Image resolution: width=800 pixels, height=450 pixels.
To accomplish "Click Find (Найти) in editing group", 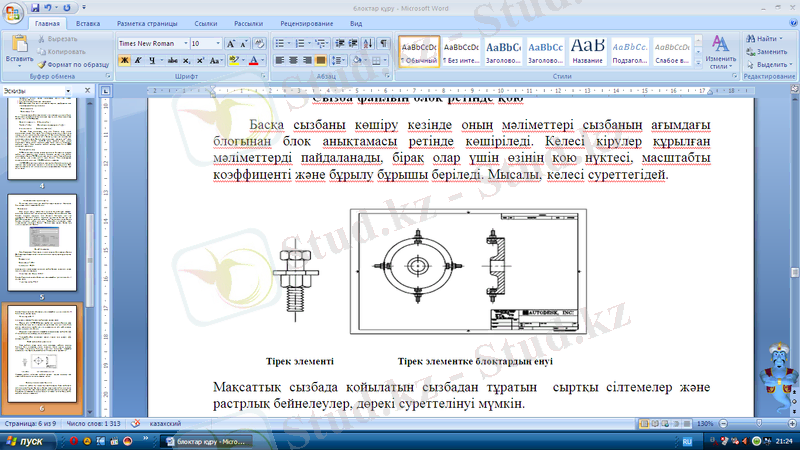I will pos(766,38).
